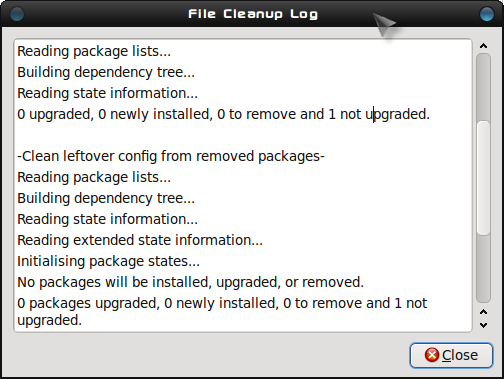Click the first 'Building dependency tree...' line
Viewport: 504px width, 379px height.
(x=106, y=72)
